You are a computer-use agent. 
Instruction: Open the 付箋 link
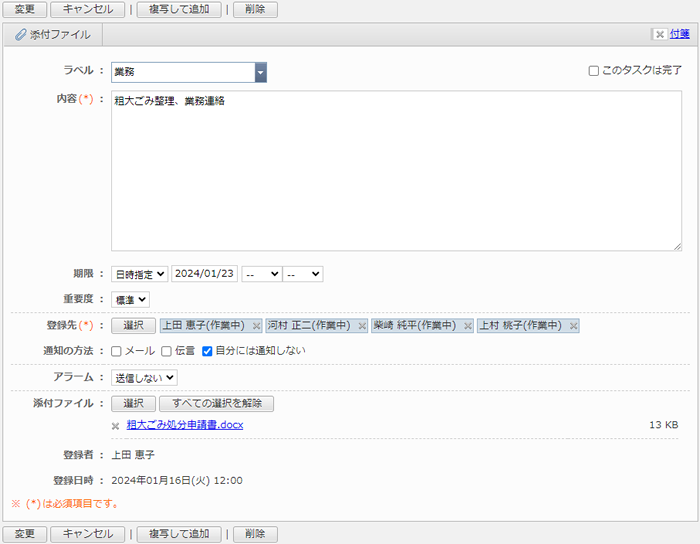(679, 34)
